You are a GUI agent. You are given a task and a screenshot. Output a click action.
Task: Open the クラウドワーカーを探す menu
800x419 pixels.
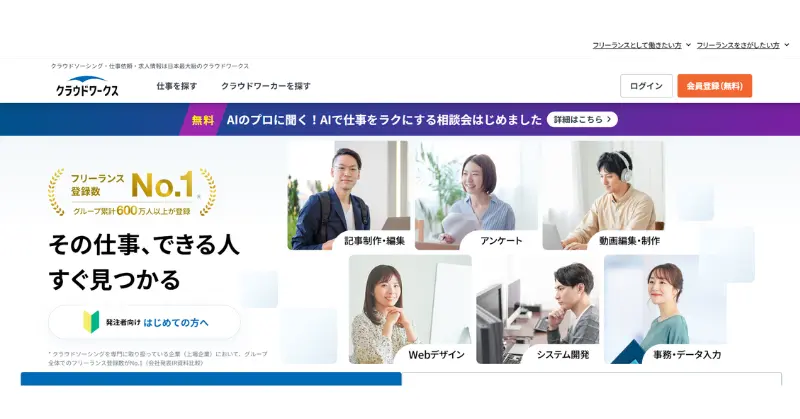[265, 86]
